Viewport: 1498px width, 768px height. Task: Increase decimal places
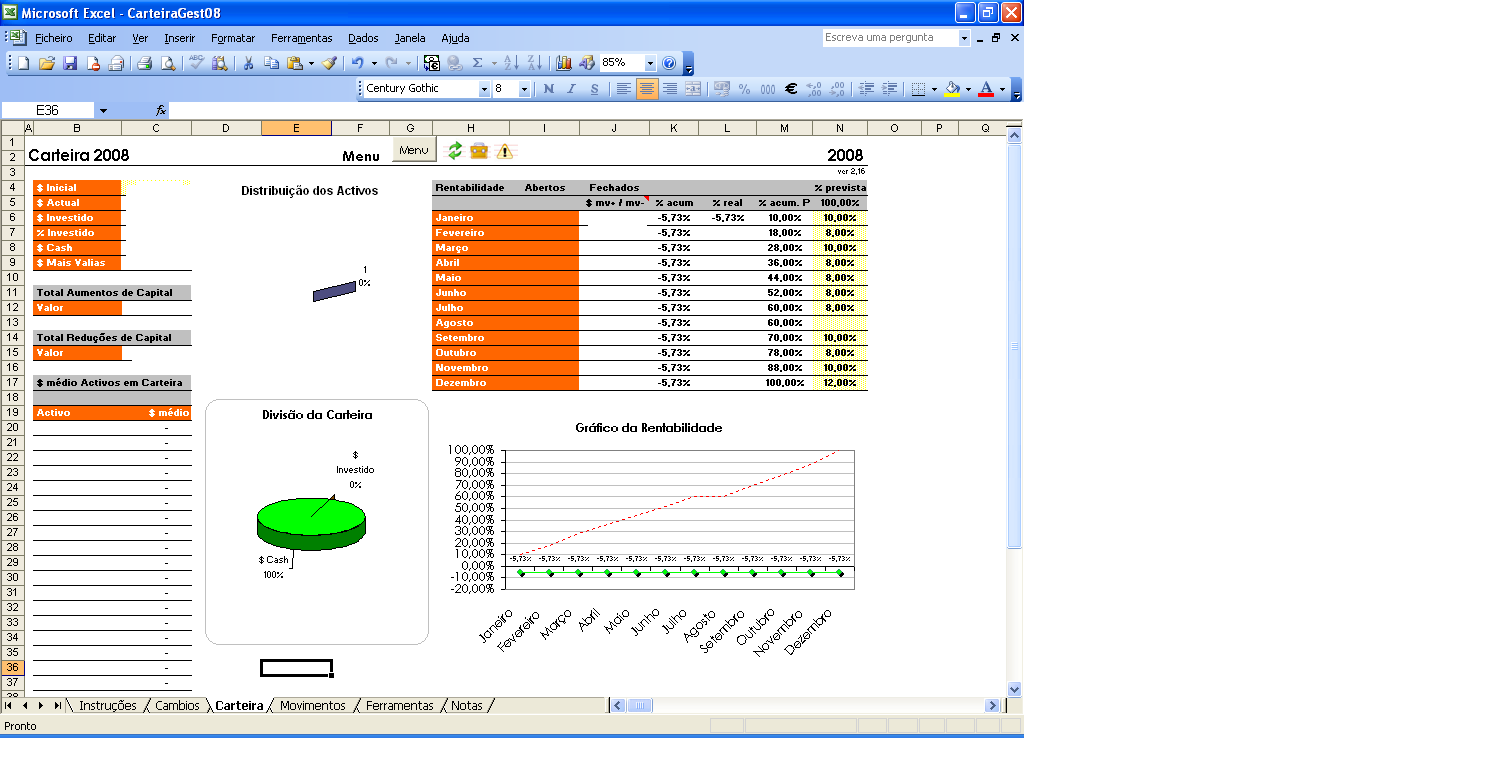813,89
